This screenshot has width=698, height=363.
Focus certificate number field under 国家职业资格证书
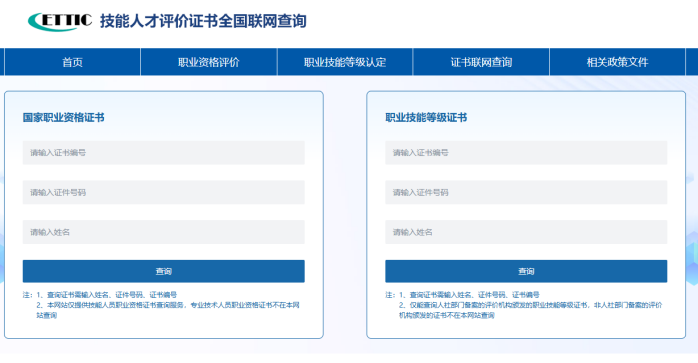coord(164,153)
